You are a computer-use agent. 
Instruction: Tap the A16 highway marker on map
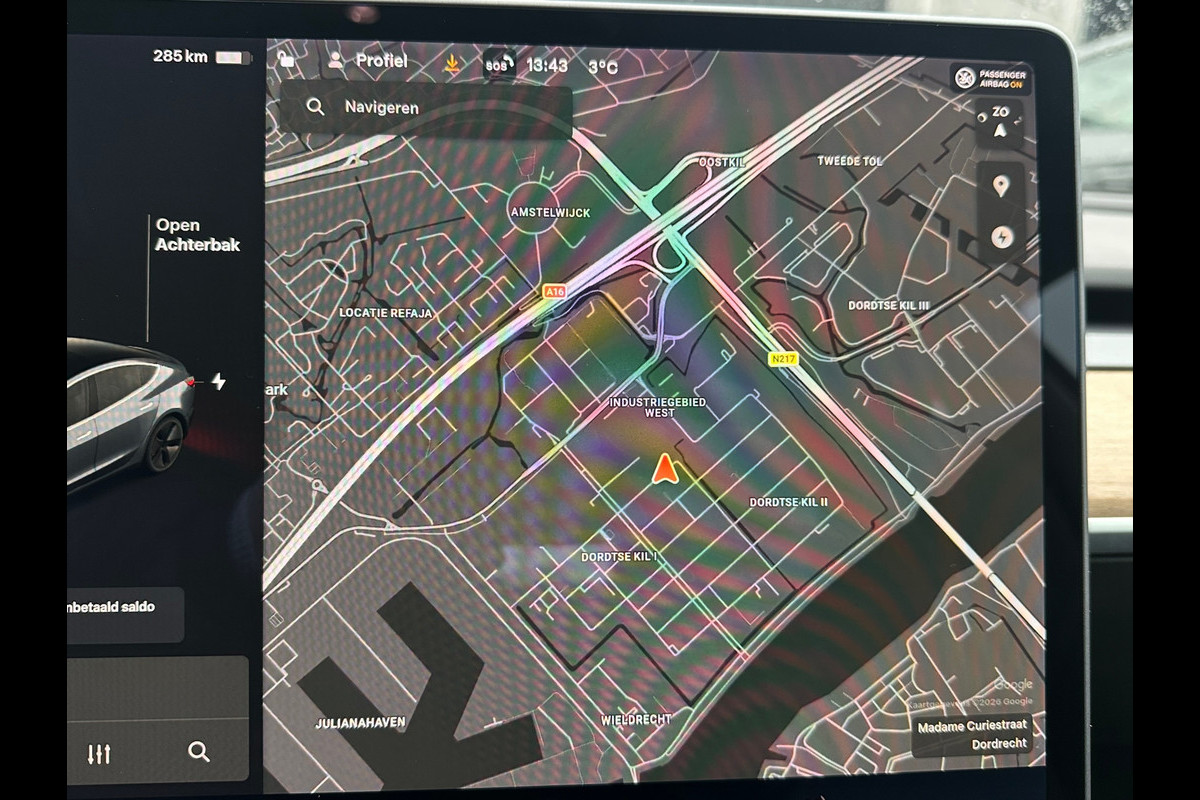[x=553, y=291]
